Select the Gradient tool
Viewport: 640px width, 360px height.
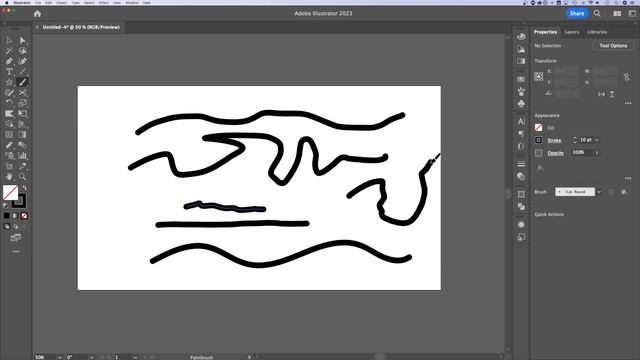click(22, 135)
